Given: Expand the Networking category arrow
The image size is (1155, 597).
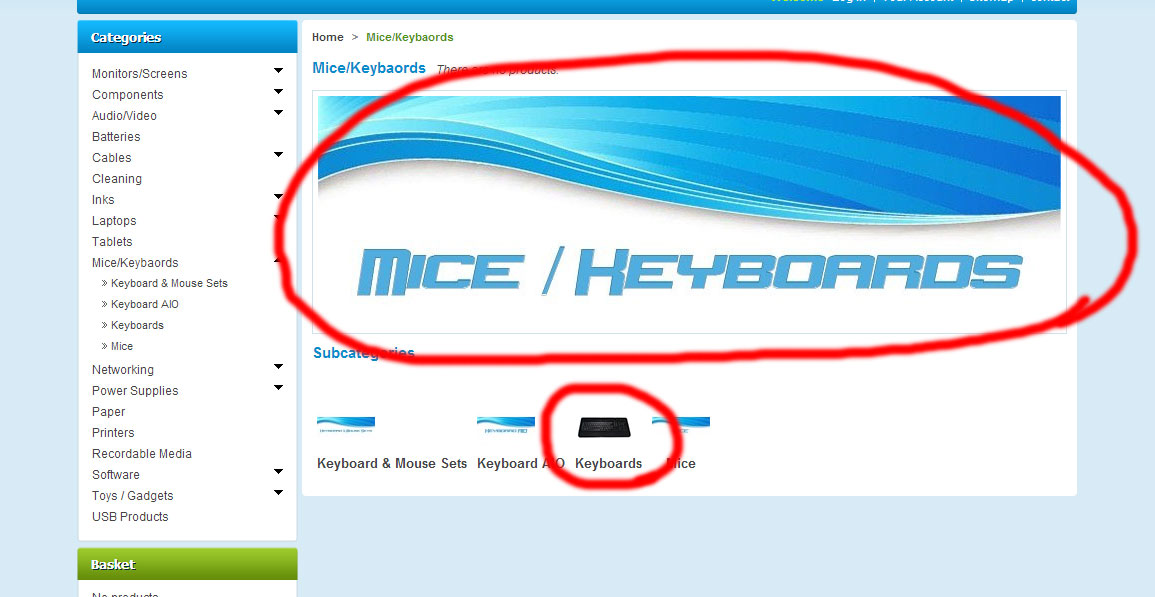Looking at the screenshot, I should 278,366.
